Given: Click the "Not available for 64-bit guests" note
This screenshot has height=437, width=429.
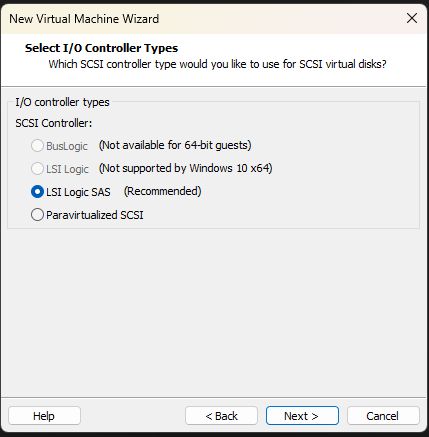Looking at the screenshot, I should (x=175, y=145).
